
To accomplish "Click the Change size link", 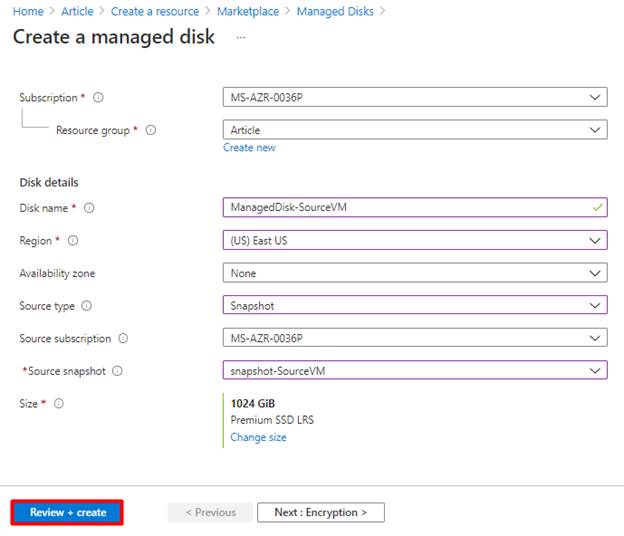I will 258,437.
